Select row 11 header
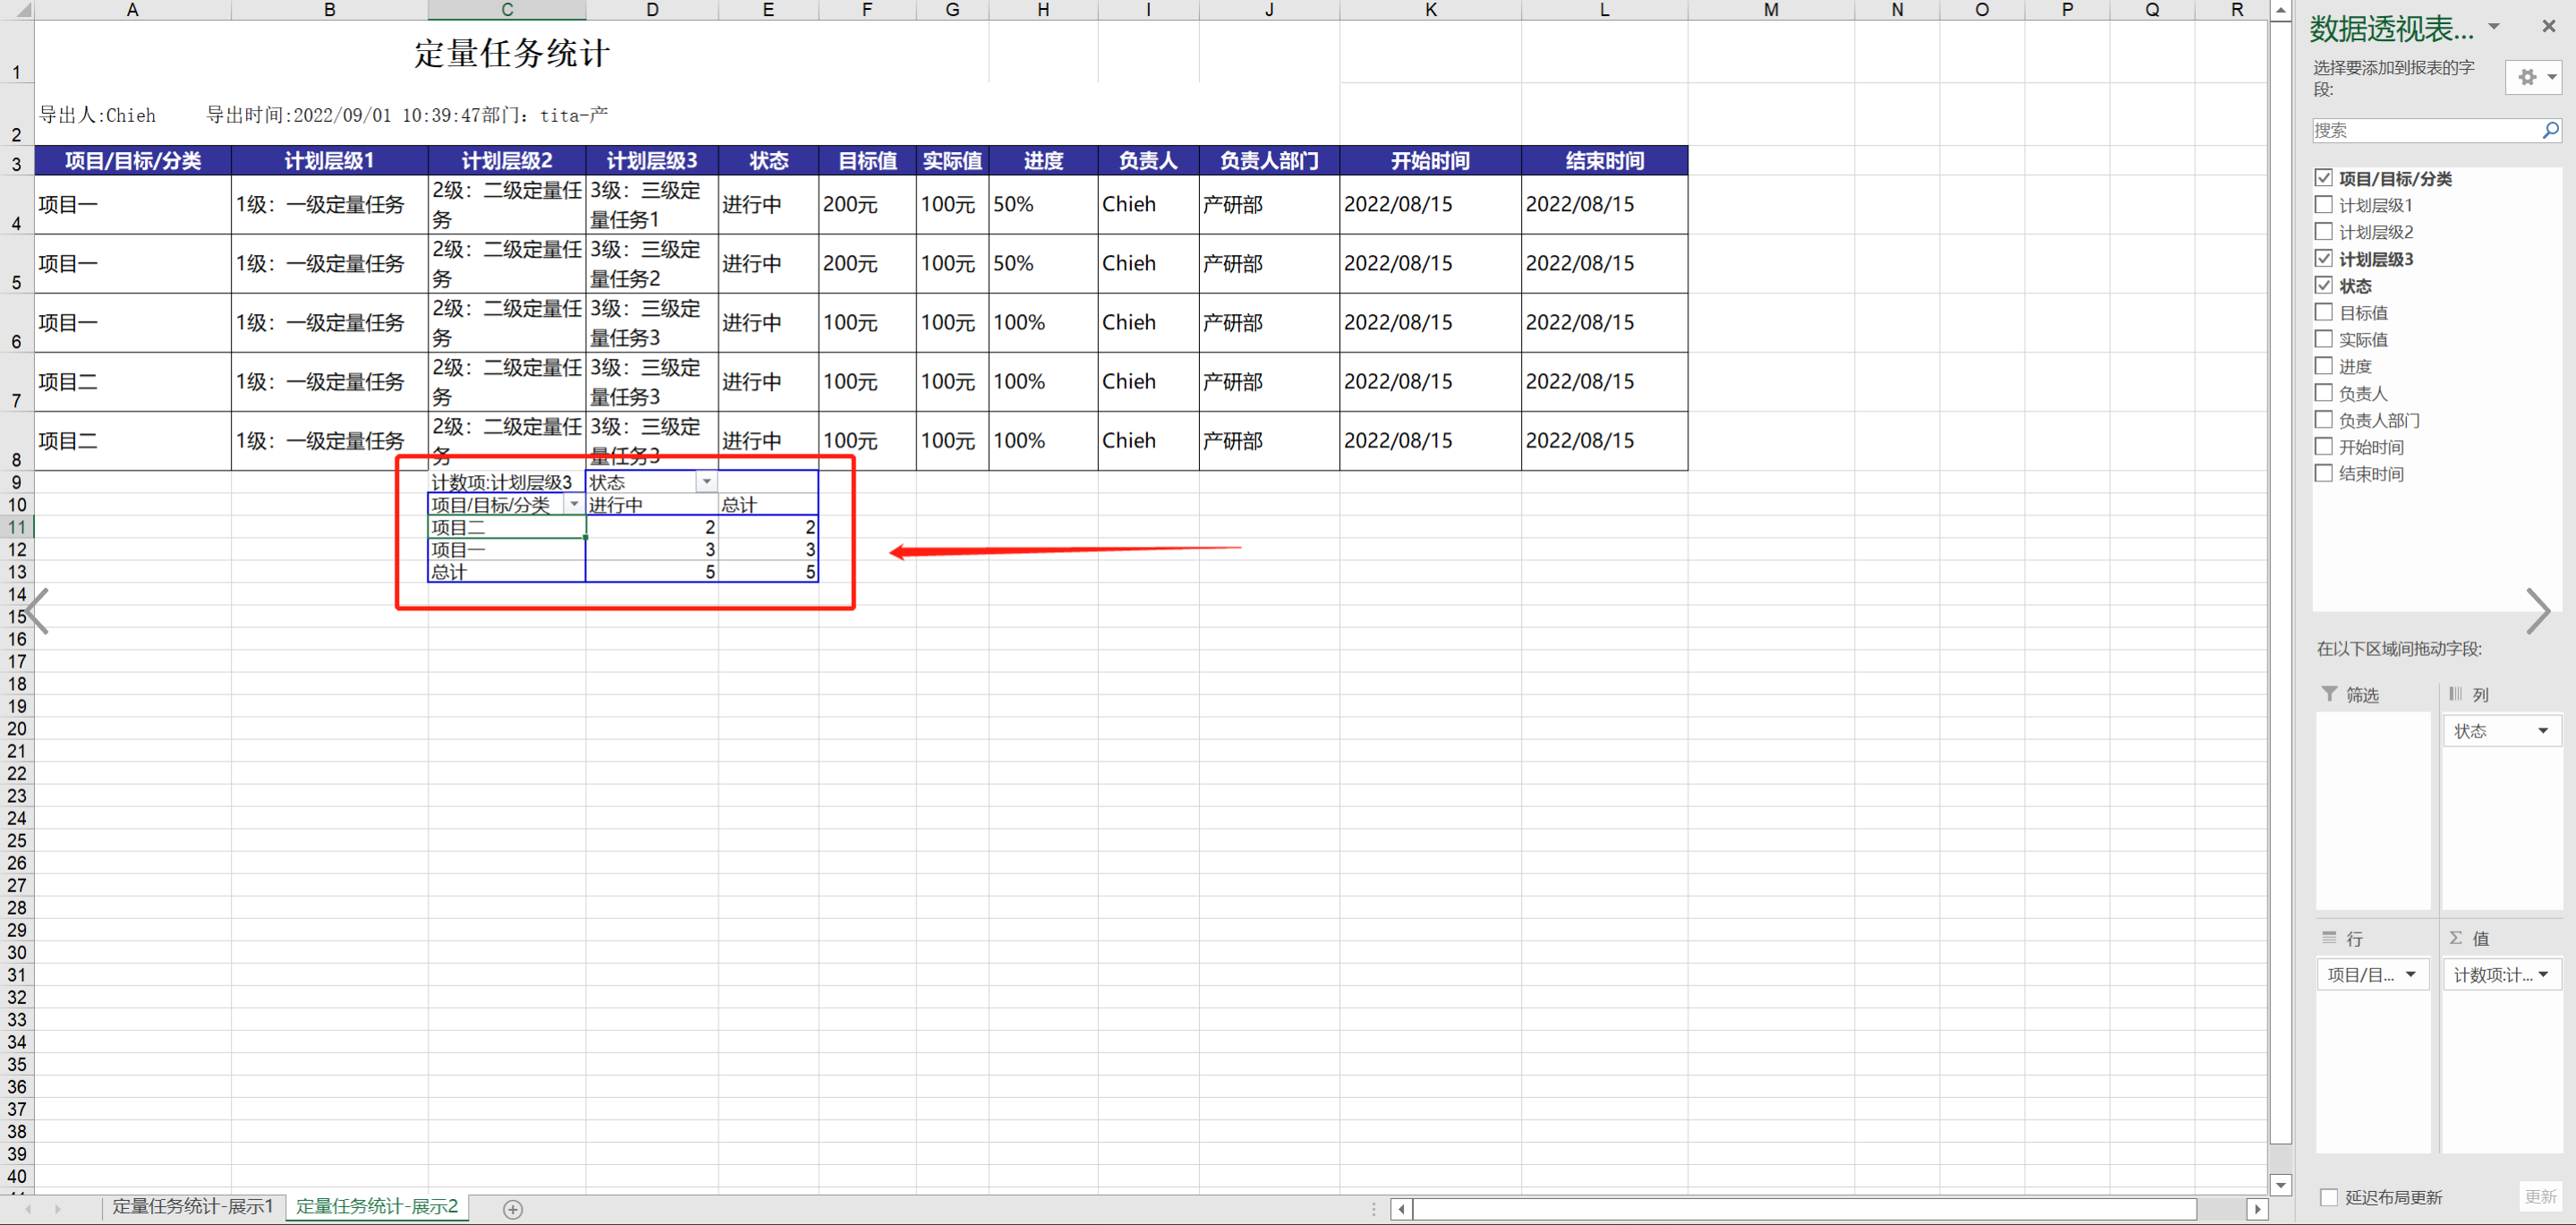Viewport: 2576px width, 1225px height. coord(17,527)
